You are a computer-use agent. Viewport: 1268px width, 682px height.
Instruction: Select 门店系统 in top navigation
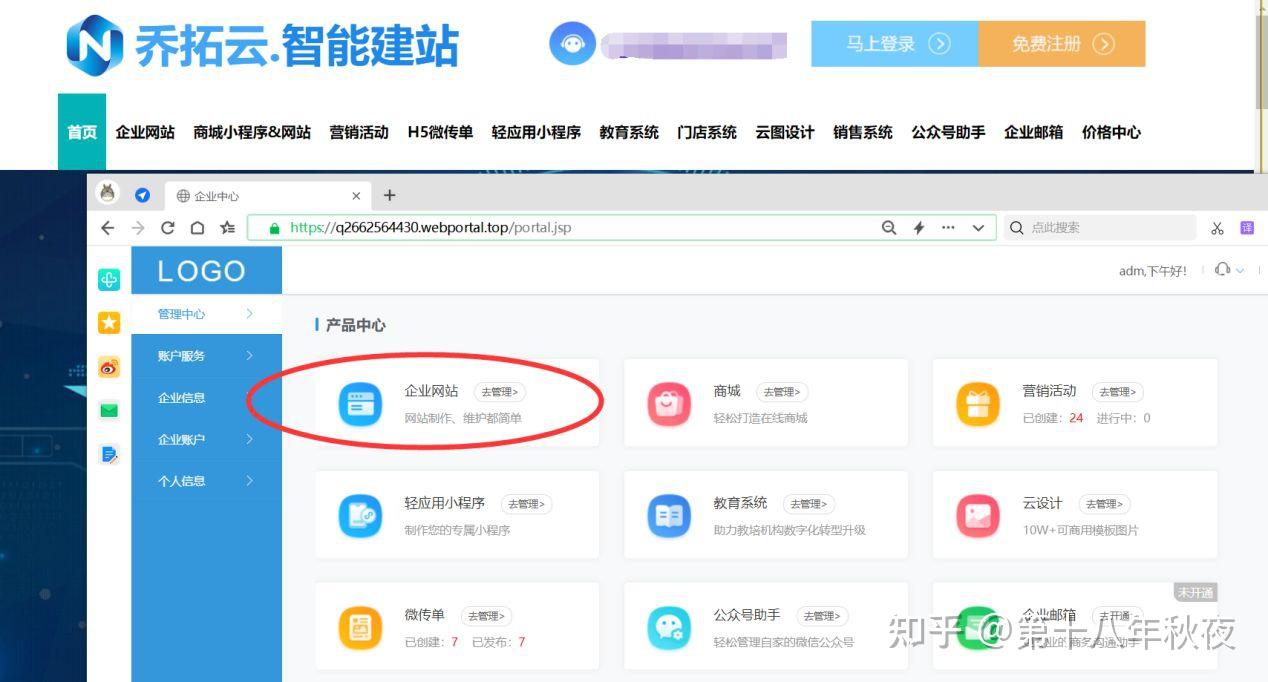pyautogui.click(x=707, y=132)
